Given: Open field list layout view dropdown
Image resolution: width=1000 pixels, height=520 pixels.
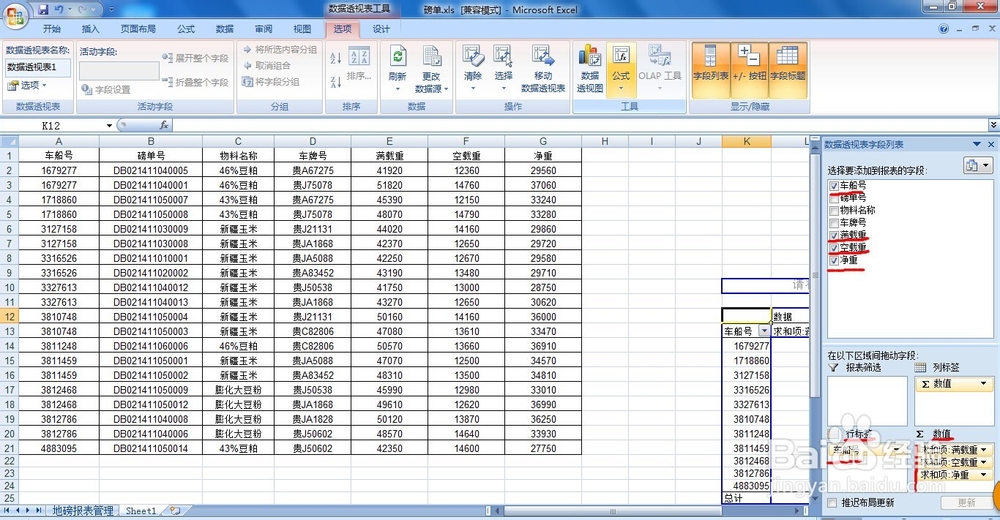Looking at the screenshot, I should [978, 166].
